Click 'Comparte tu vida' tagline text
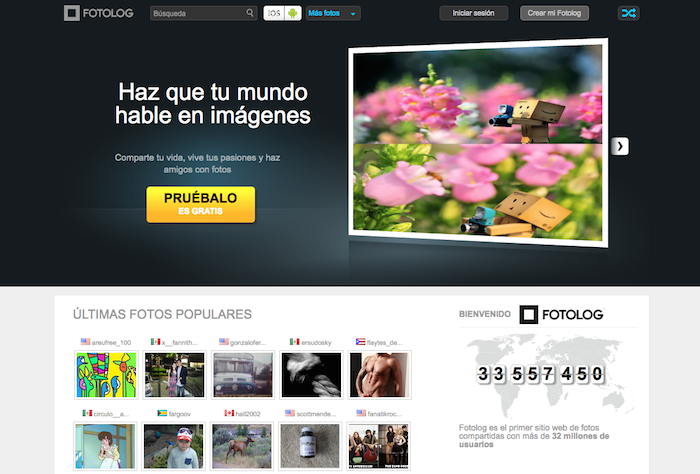The width and height of the screenshot is (700, 474). [x=197, y=163]
